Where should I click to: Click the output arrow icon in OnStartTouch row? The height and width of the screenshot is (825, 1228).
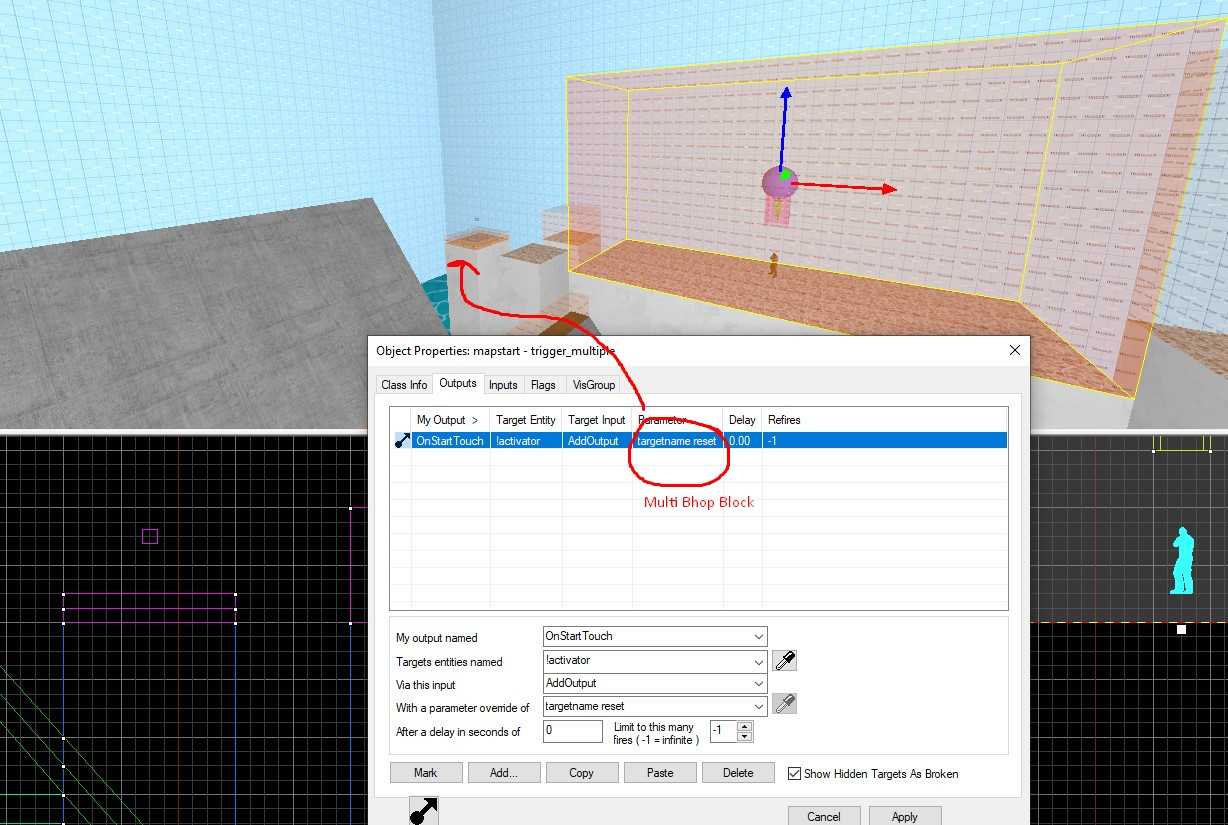click(401, 441)
